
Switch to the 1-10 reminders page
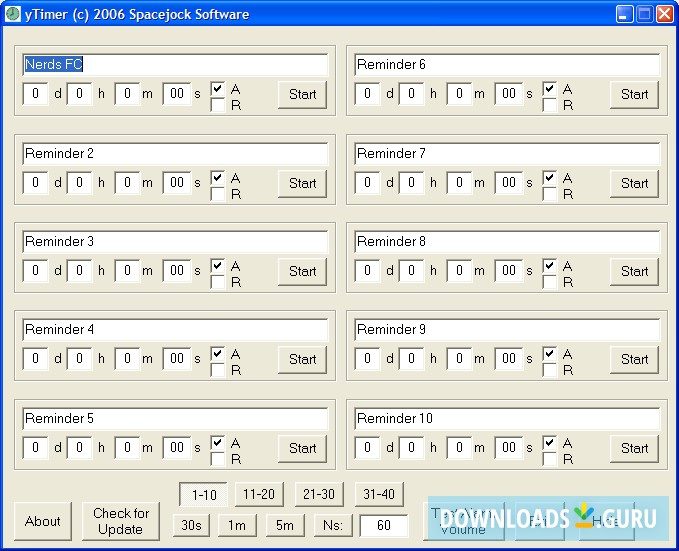(x=204, y=494)
